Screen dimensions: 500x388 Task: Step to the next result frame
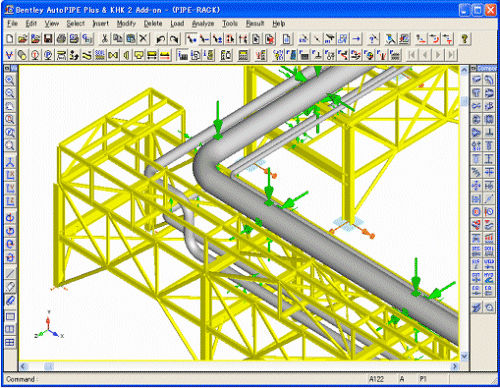coord(438,55)
